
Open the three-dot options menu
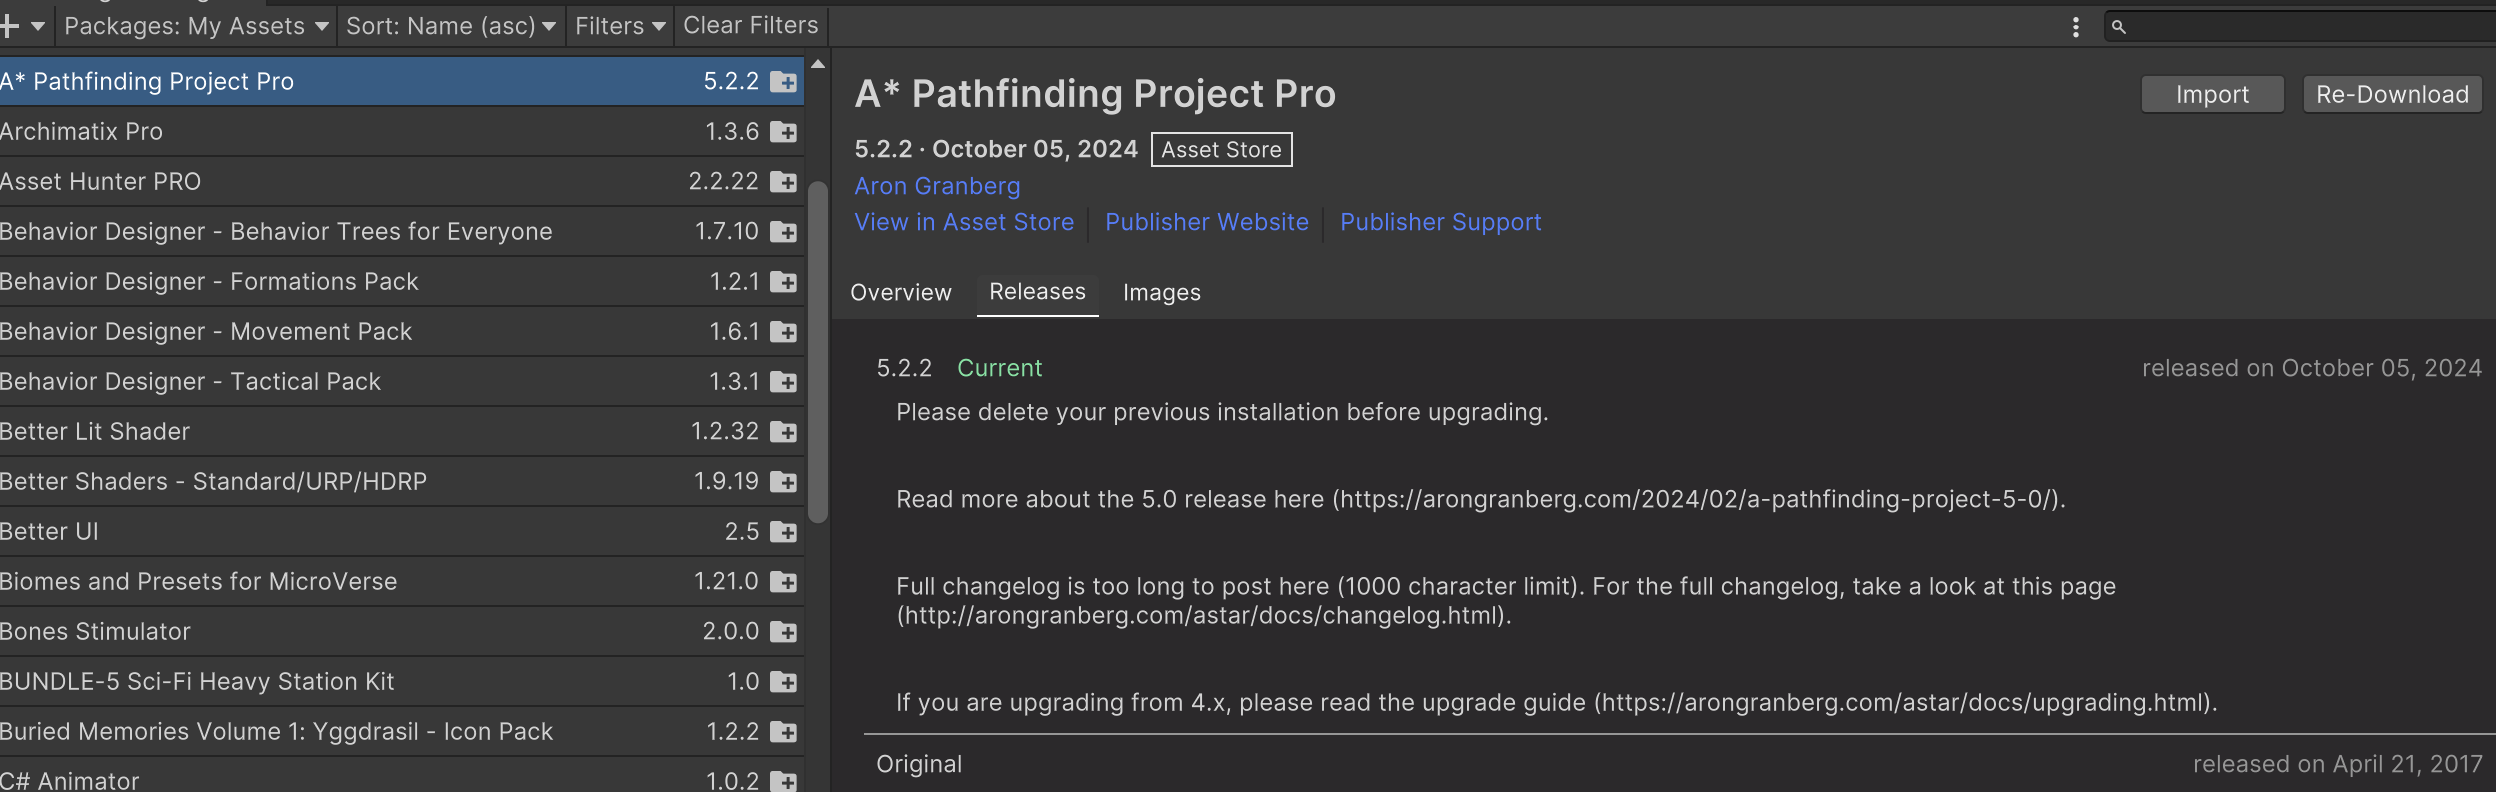2076,27
